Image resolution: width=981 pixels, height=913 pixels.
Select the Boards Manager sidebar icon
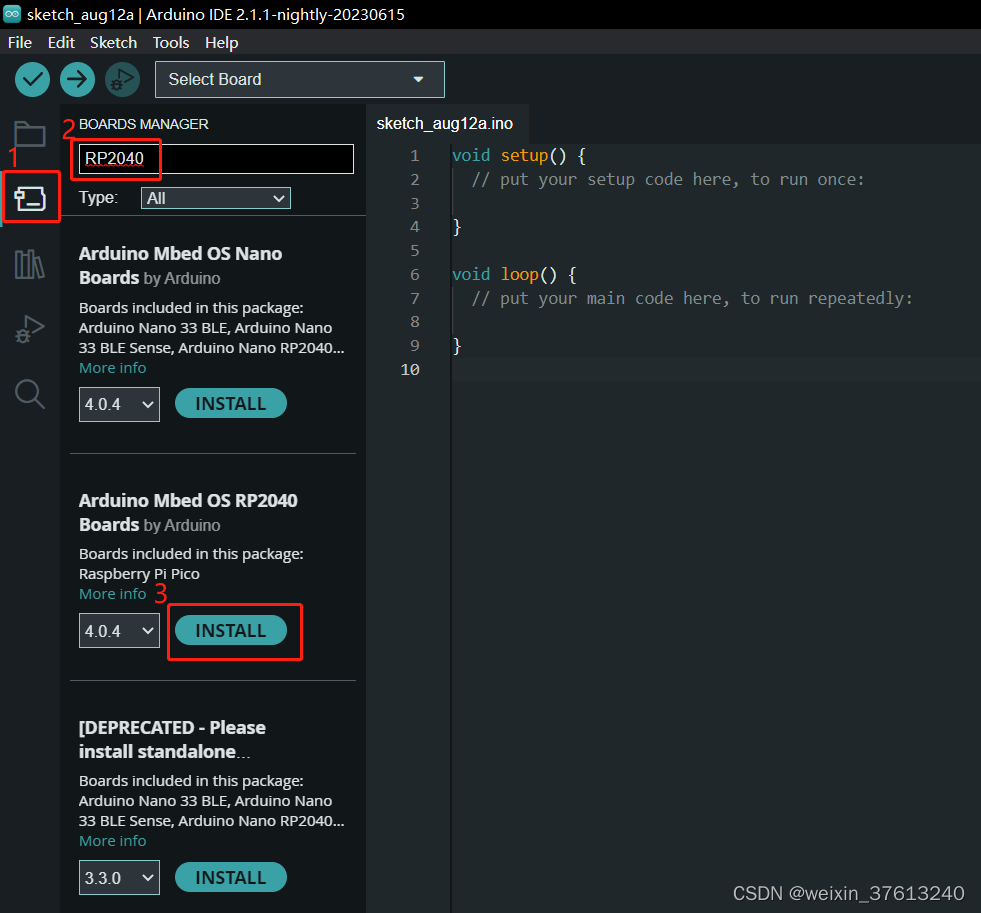pyautogui.click(x=29, y=197)
